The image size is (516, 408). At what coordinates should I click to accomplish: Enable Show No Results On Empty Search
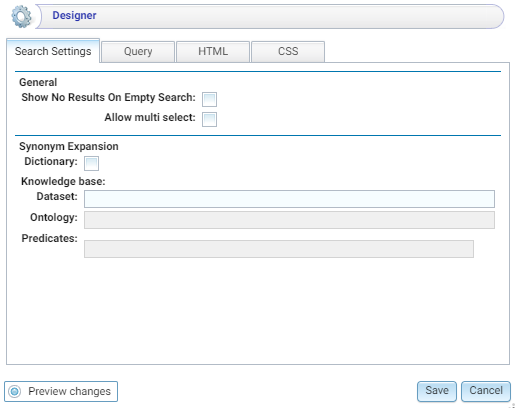click(x=209, y=99)
